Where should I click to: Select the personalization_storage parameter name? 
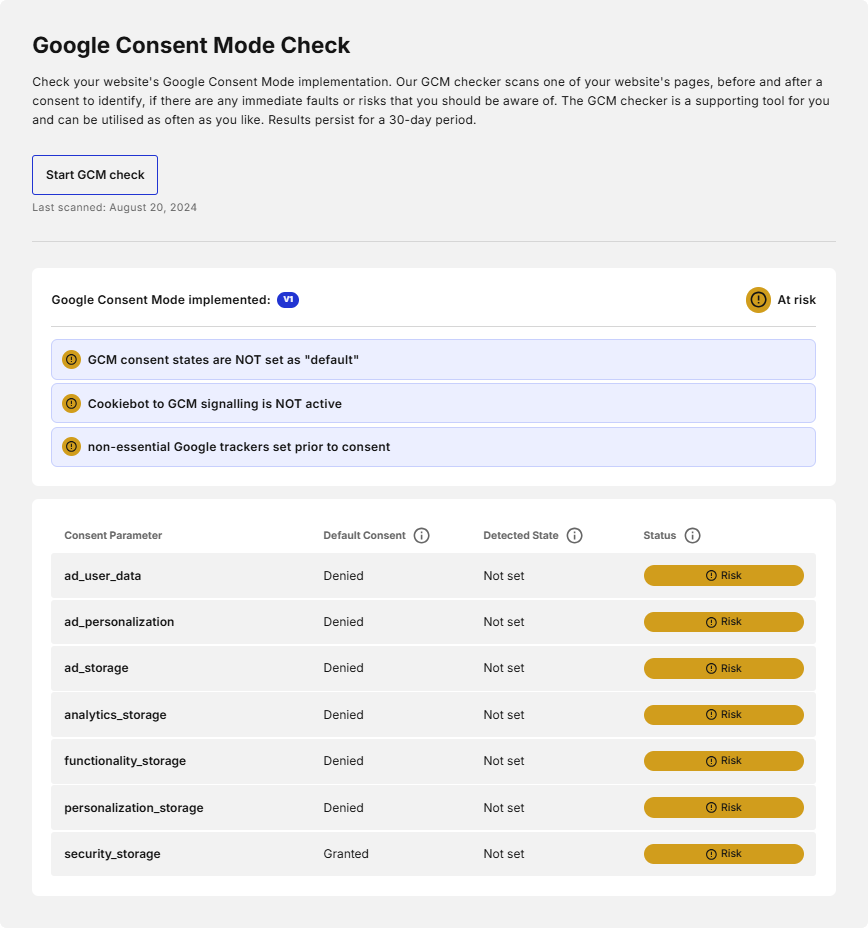pos(134,808)
